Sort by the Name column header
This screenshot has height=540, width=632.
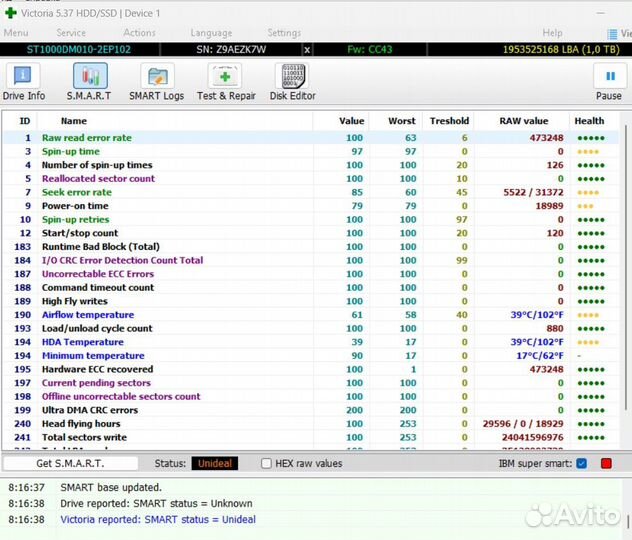(74, 121)
